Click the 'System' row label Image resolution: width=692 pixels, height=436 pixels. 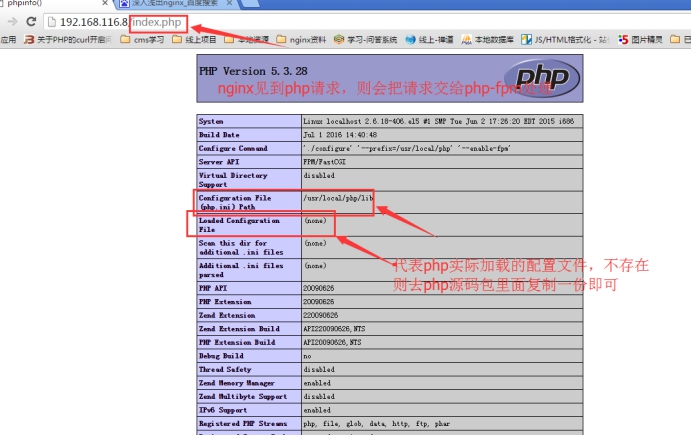(x=211, y=121)
